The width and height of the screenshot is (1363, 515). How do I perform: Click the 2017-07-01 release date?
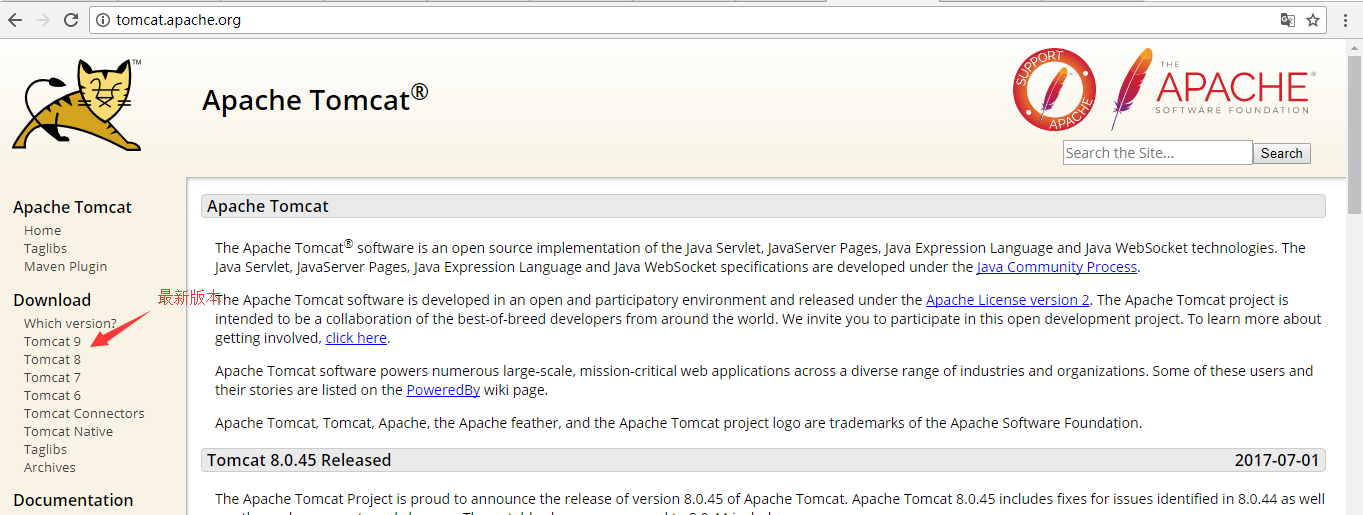[x=1277, y=460]
